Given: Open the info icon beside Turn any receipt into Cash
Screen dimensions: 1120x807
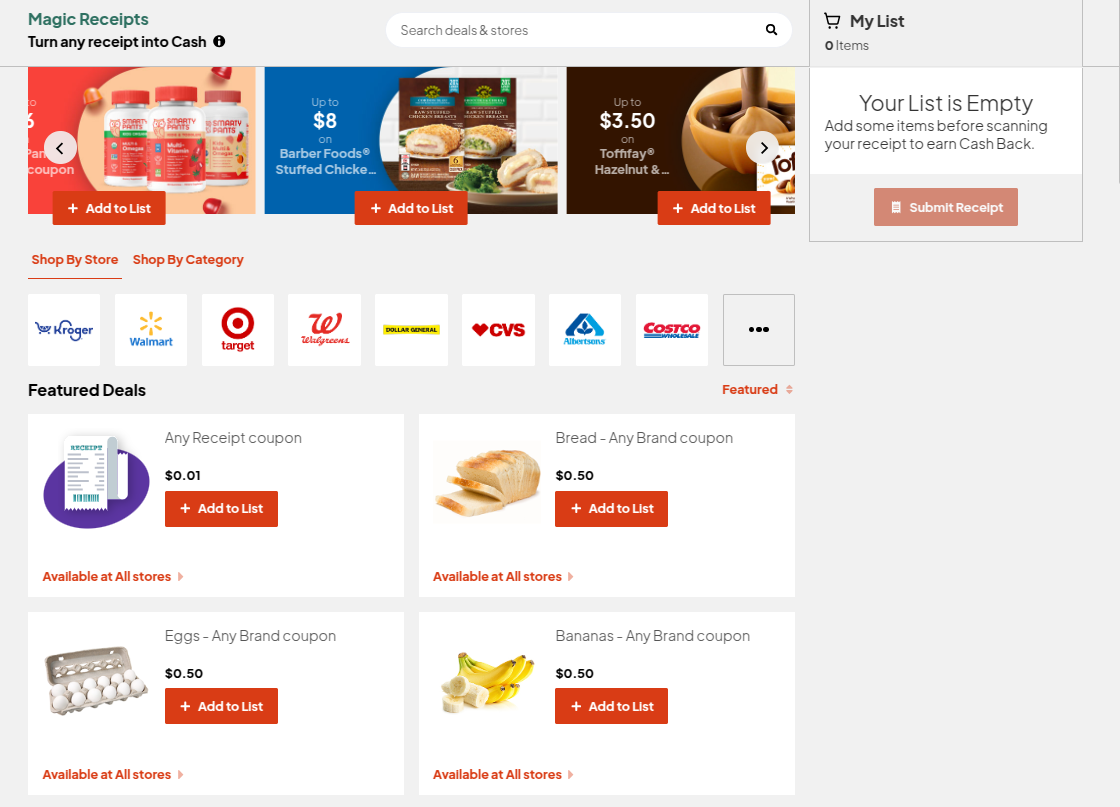Looking at the screenshot, I should click(219, 41).
